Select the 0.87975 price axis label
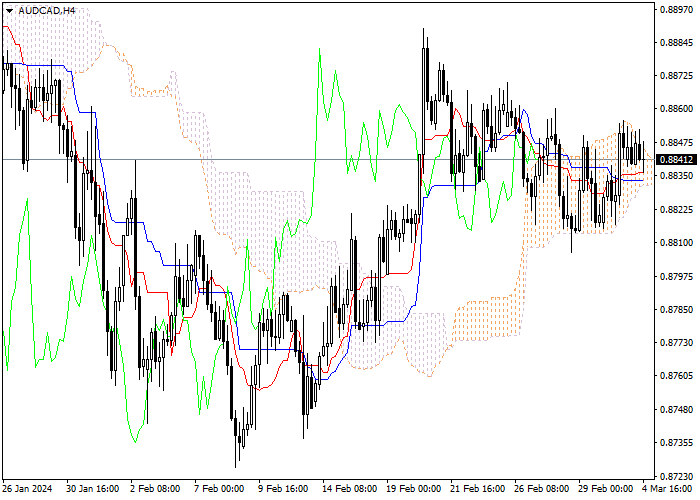The width and height of the screenshot is (700, 500). pos(676,276)
